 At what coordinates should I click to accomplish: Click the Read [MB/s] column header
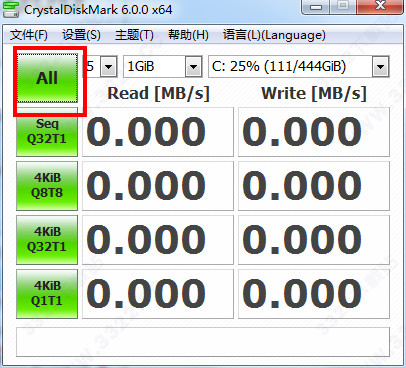coord(158,93)
